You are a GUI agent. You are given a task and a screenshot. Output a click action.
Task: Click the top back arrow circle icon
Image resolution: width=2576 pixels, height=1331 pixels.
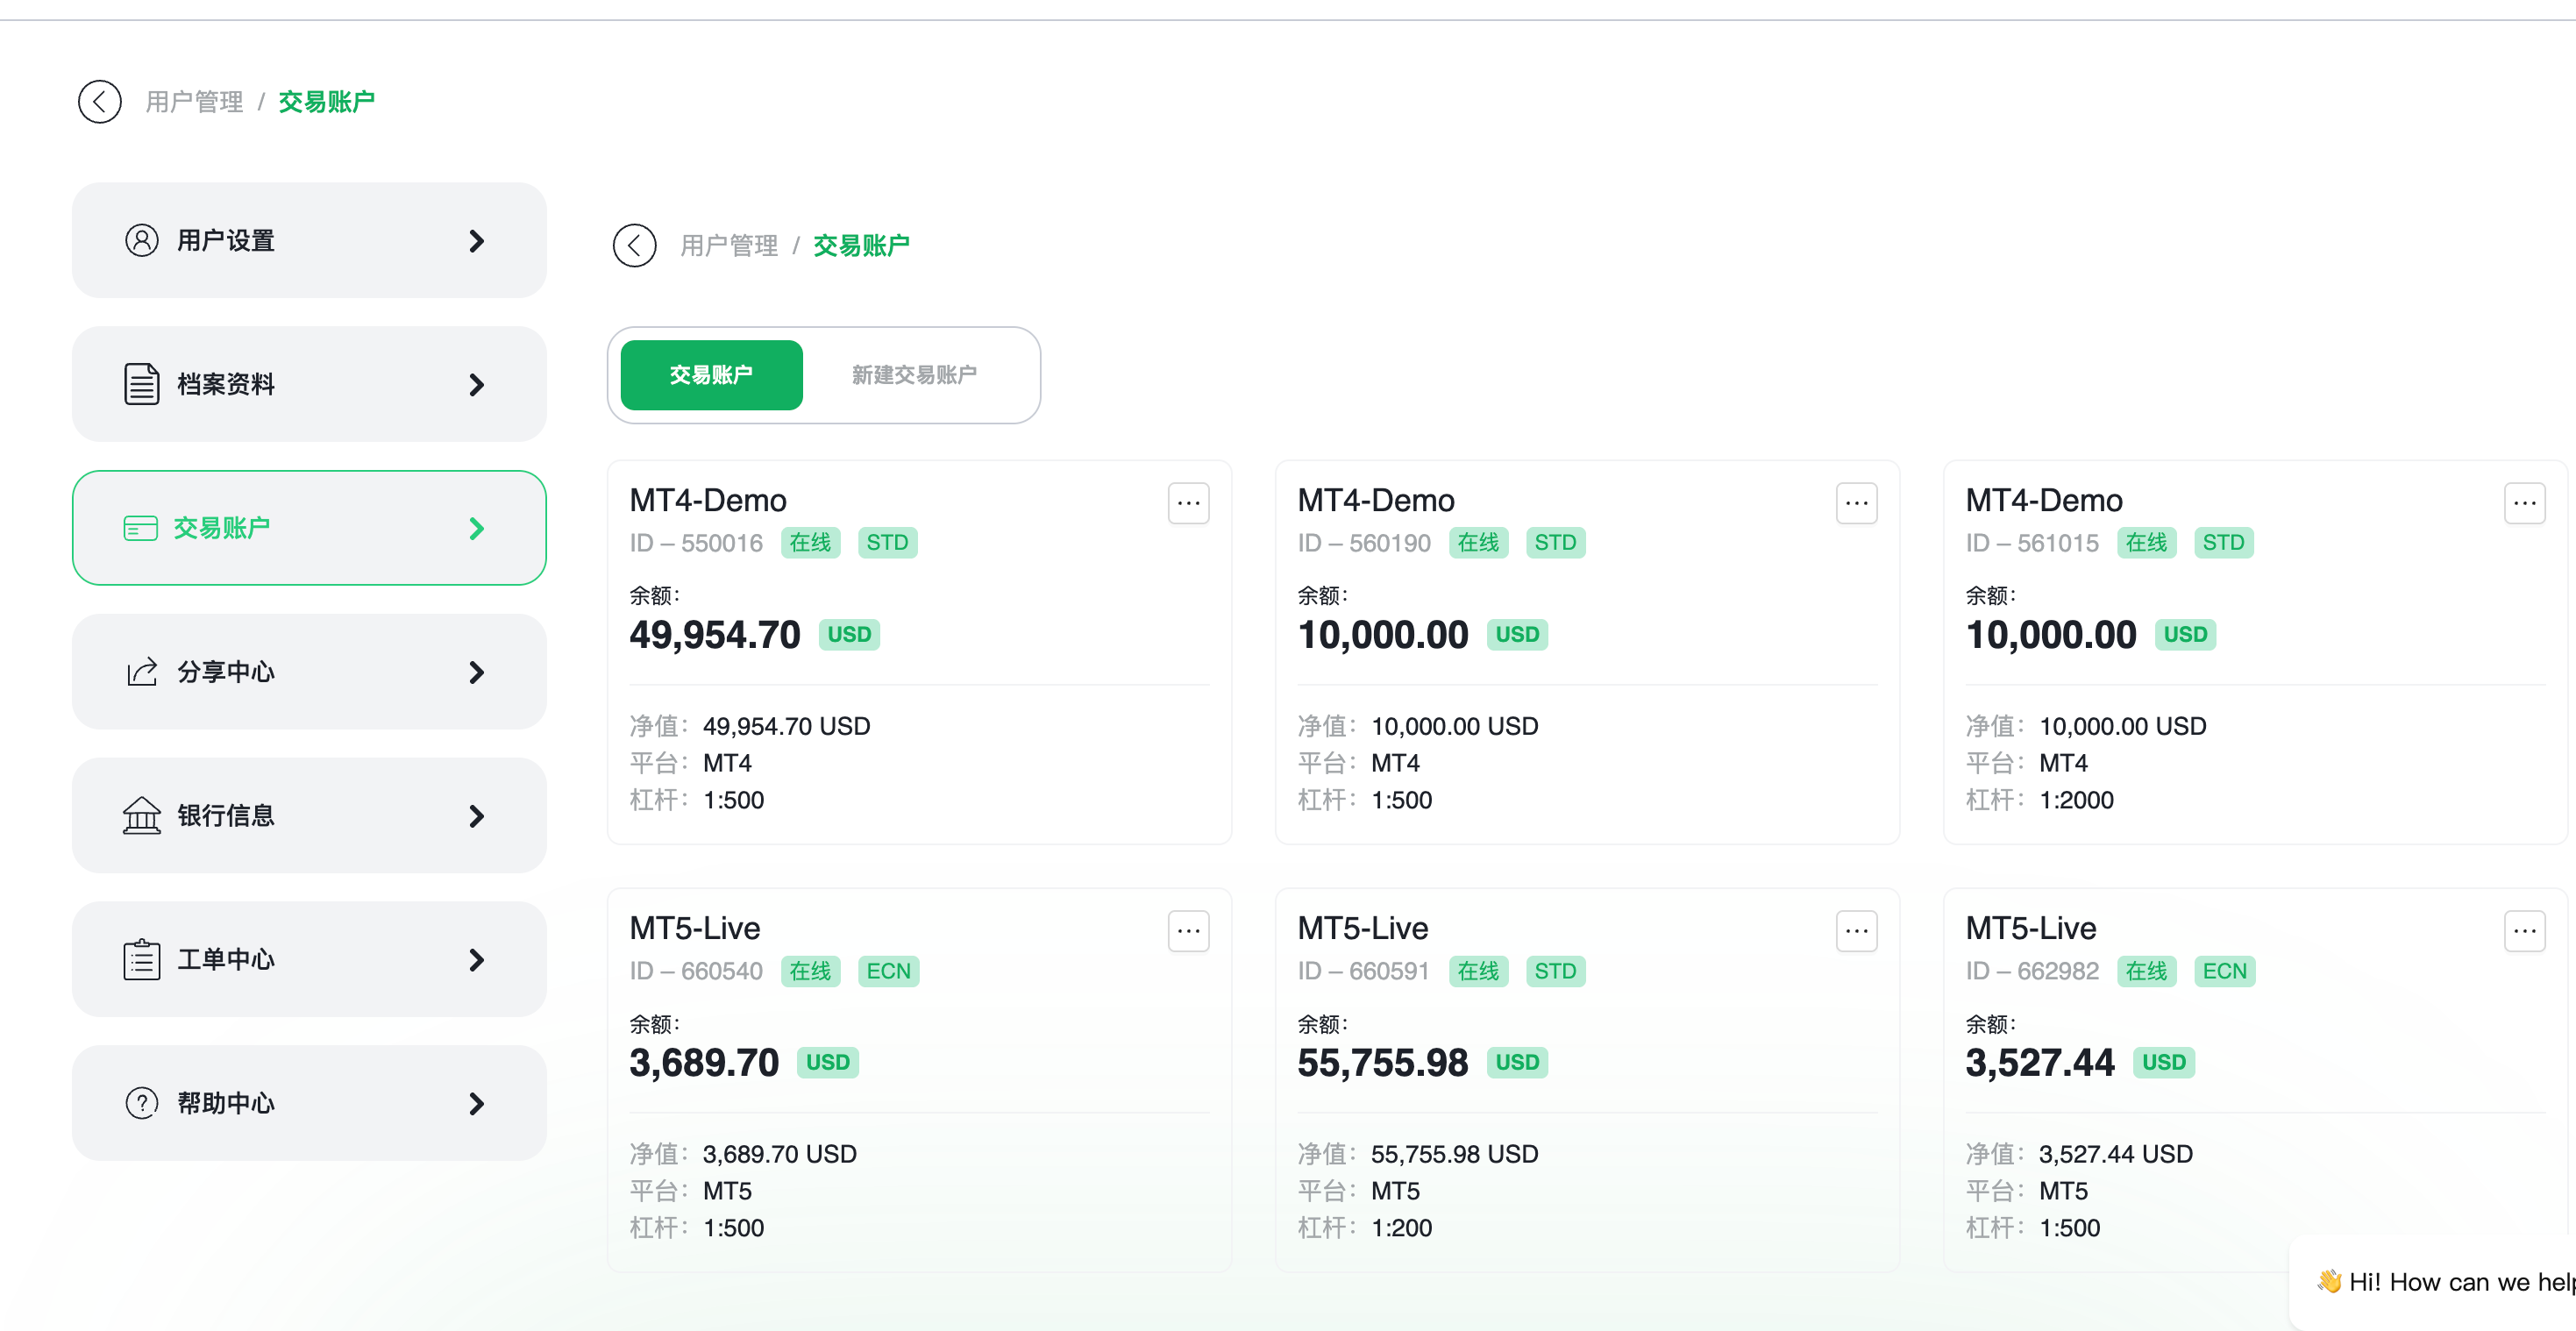coord(100,101)
